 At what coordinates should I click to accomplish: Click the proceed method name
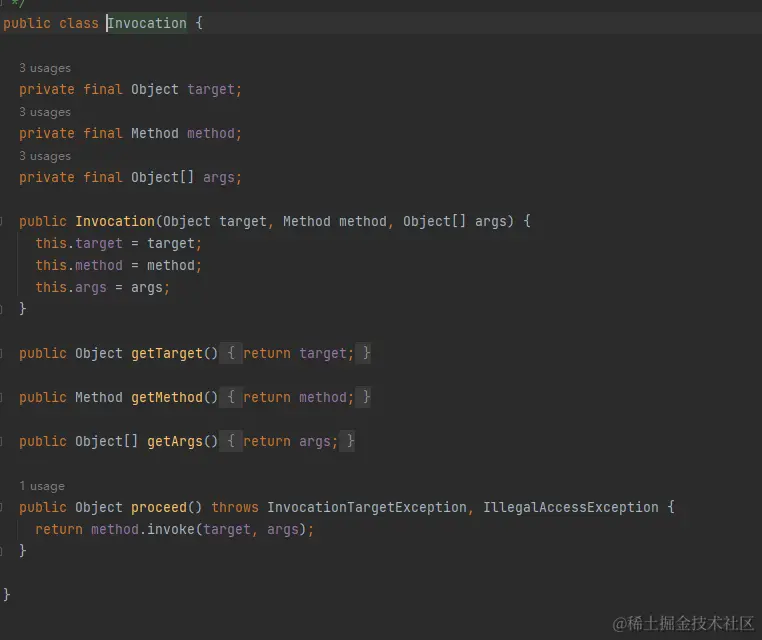point(159,507)
